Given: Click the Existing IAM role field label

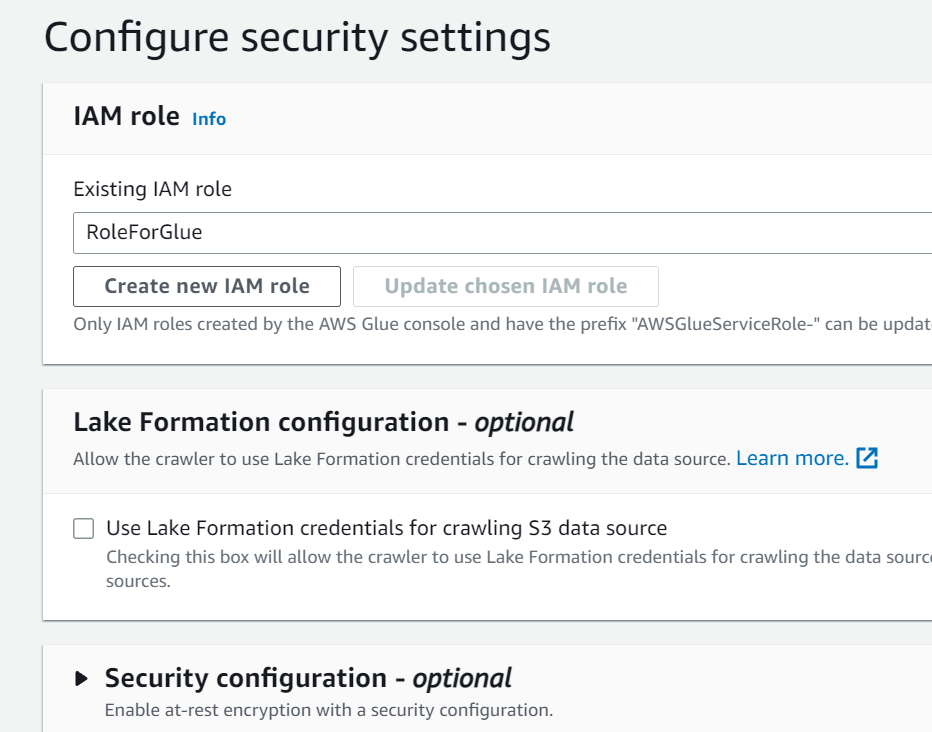Looking at the screenshot, I should click(x=153, y=189).
